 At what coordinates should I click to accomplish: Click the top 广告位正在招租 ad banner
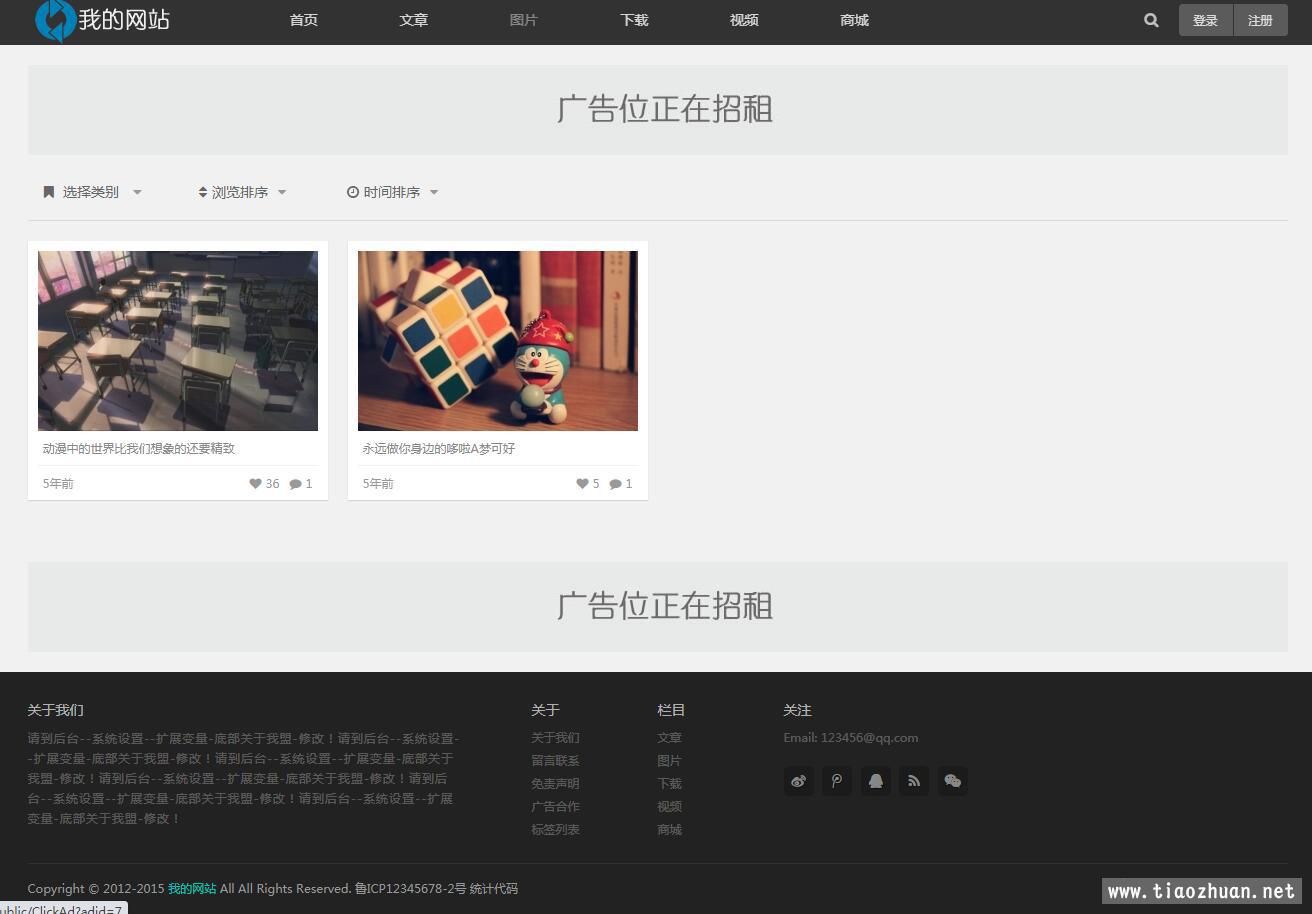coord(657,110)
